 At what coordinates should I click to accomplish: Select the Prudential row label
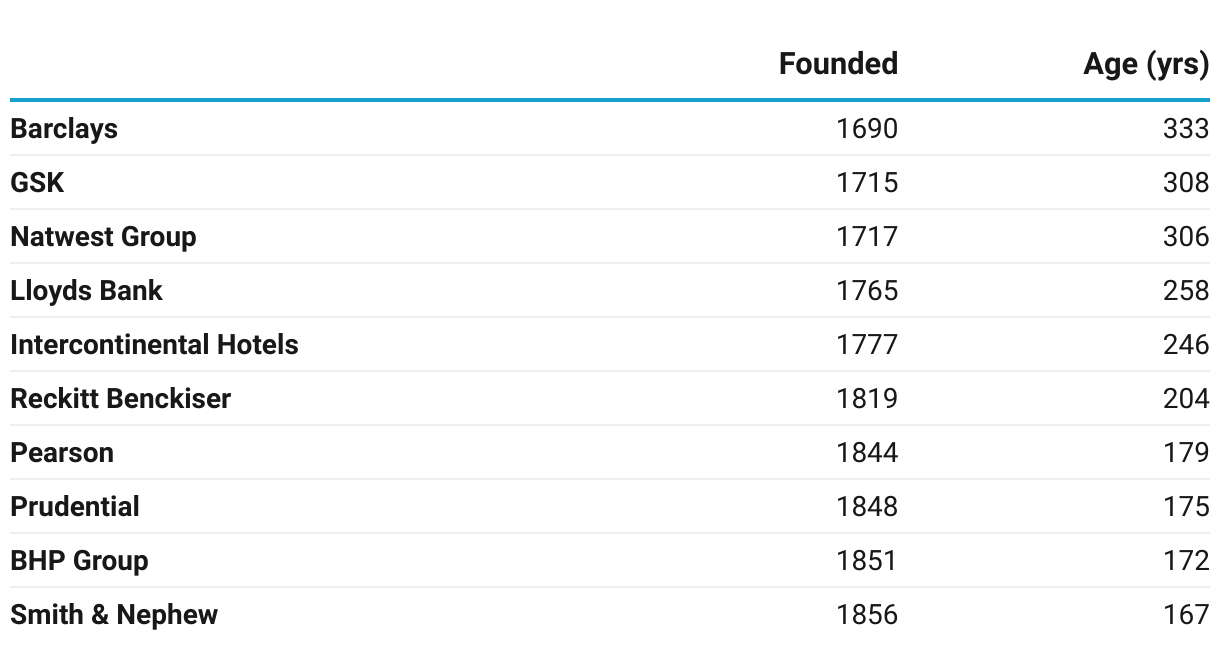pyautogui.click(x=75, y=507)
